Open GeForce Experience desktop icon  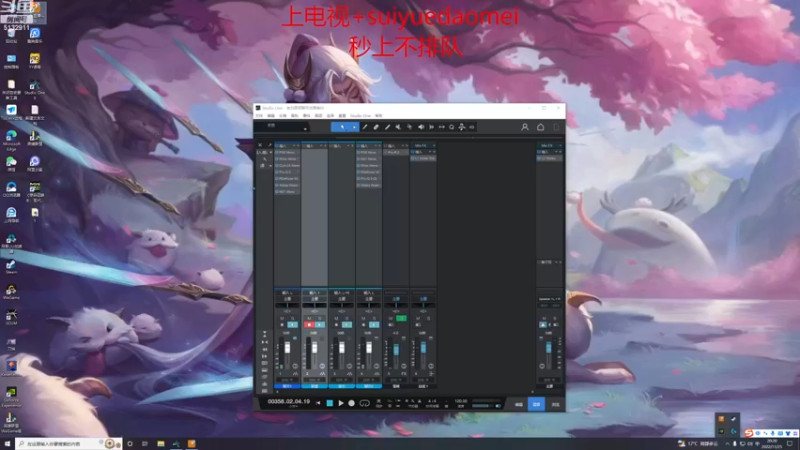pos(11,397)
